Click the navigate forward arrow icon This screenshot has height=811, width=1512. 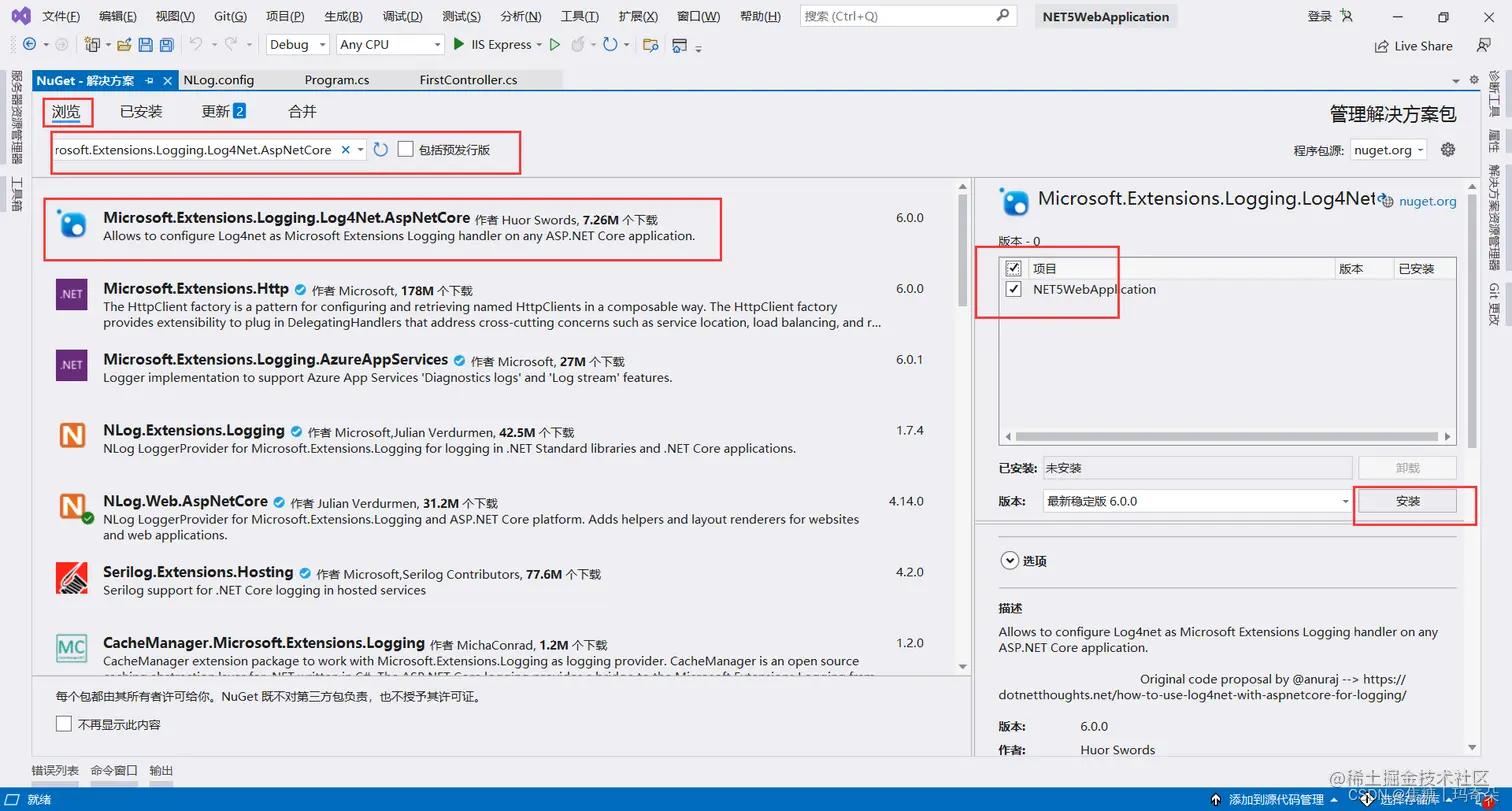tap(61, 45)
